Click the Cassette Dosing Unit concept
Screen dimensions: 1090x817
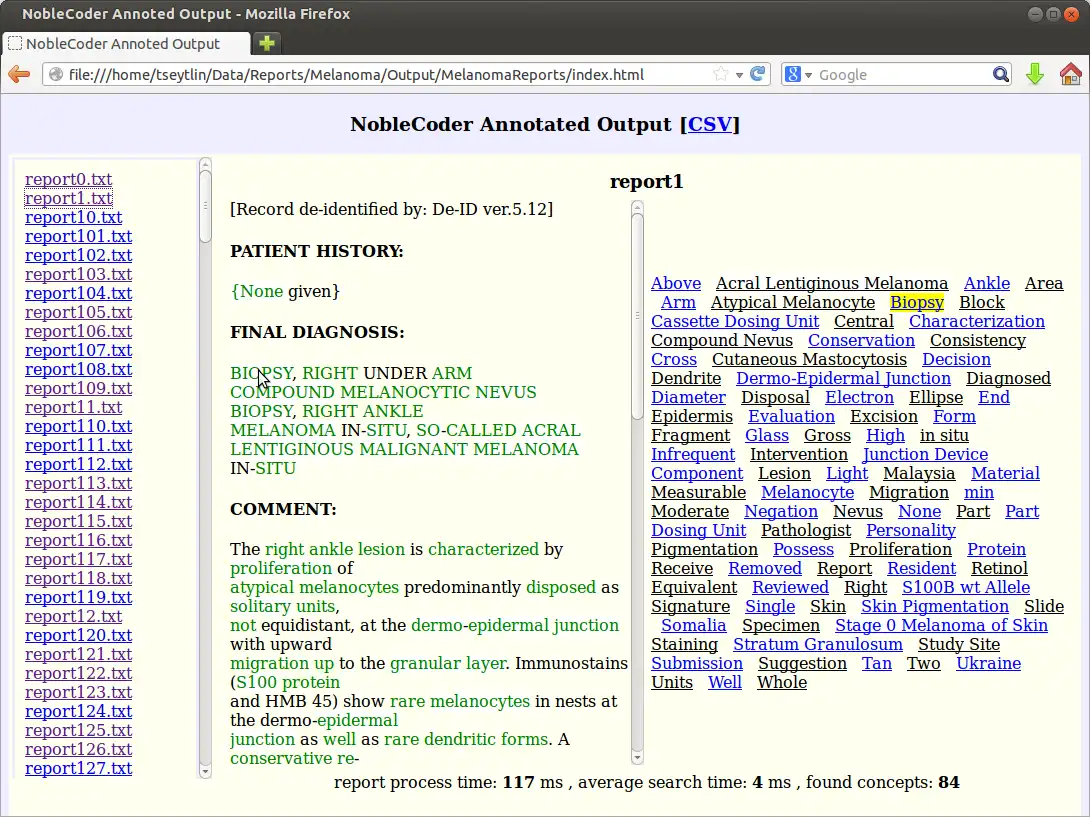[x=735, y=321]
